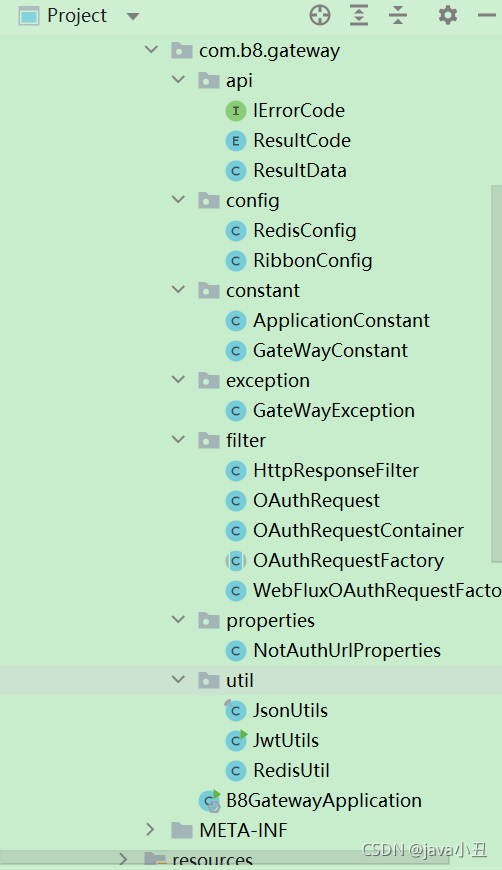Click the Expand All toolbar icon
The image size is (502, 870).
click(x=359, y=16)
